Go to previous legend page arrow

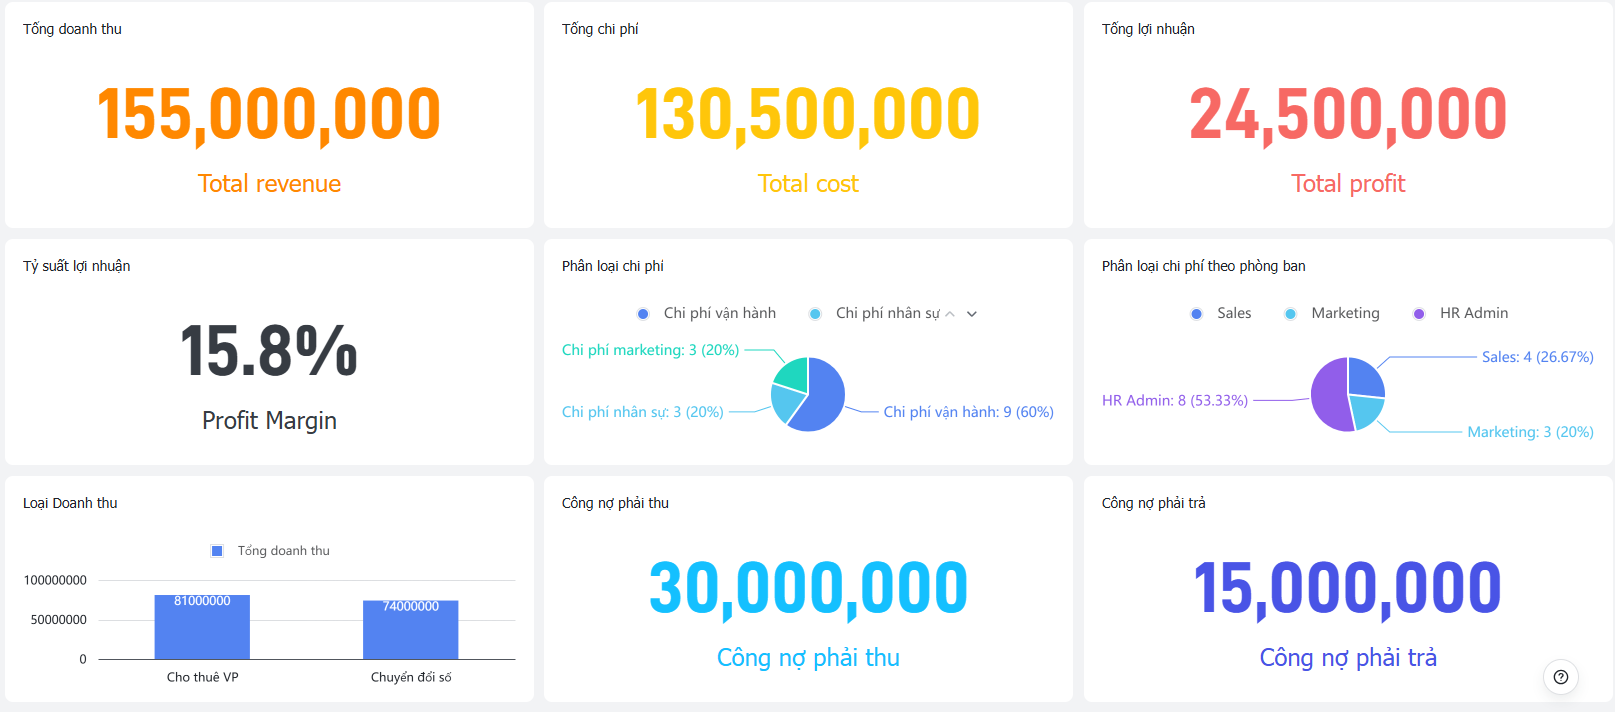(950, 314)
